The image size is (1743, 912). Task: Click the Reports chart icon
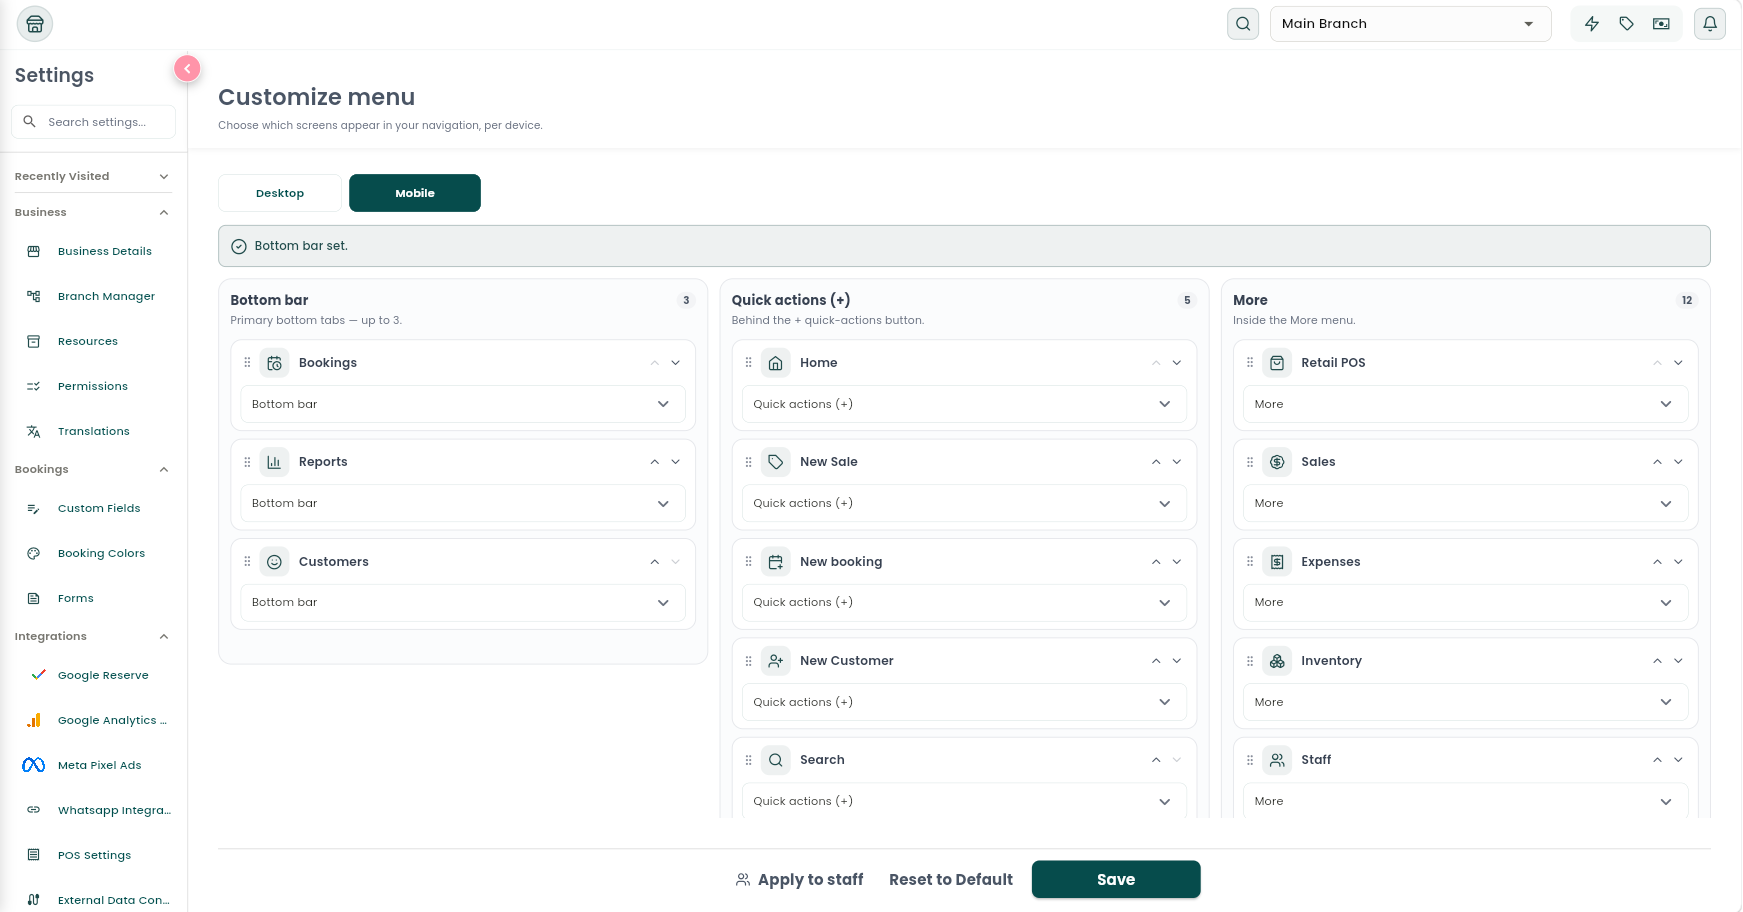pyautogui.click(x=274, y=462)
